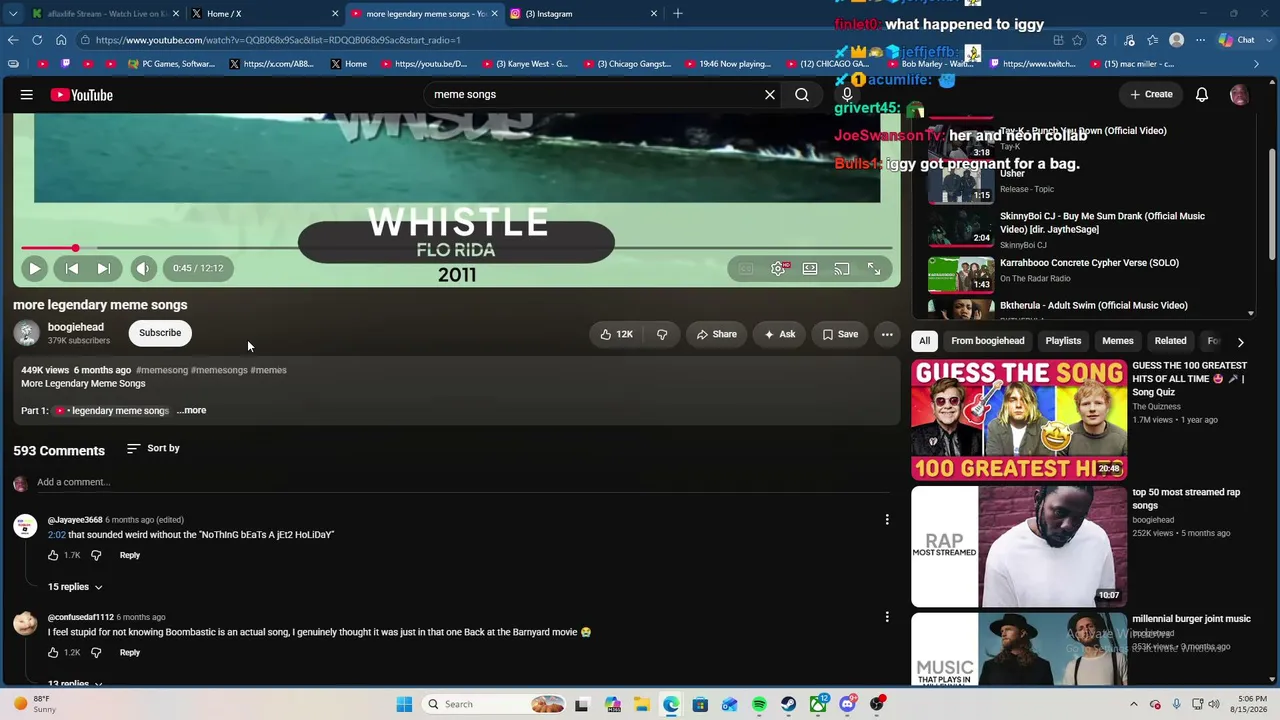Open the boogiehead channel avatar
1280x720 pixels.
click(x=26, y=333)
